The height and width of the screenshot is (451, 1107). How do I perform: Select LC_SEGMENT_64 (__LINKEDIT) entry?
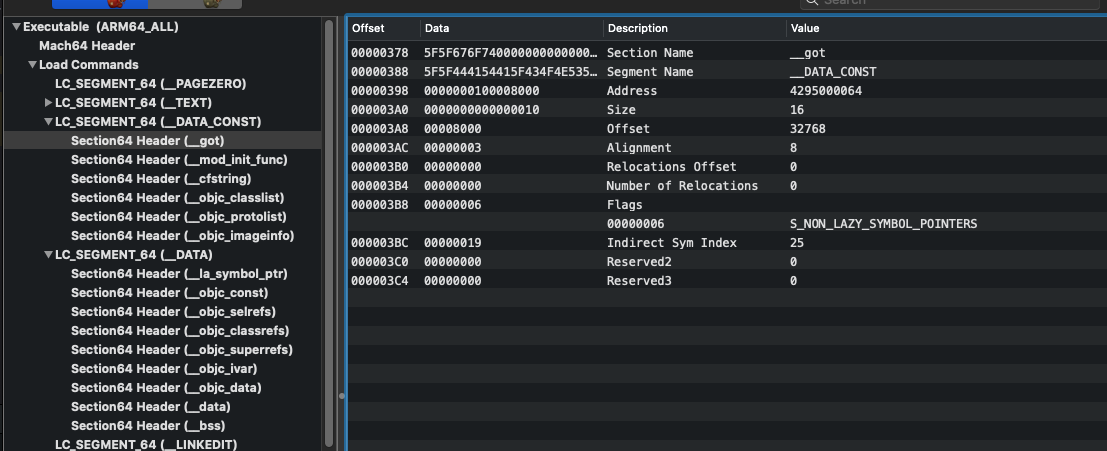pyautogui.click(x=146, y=444)
